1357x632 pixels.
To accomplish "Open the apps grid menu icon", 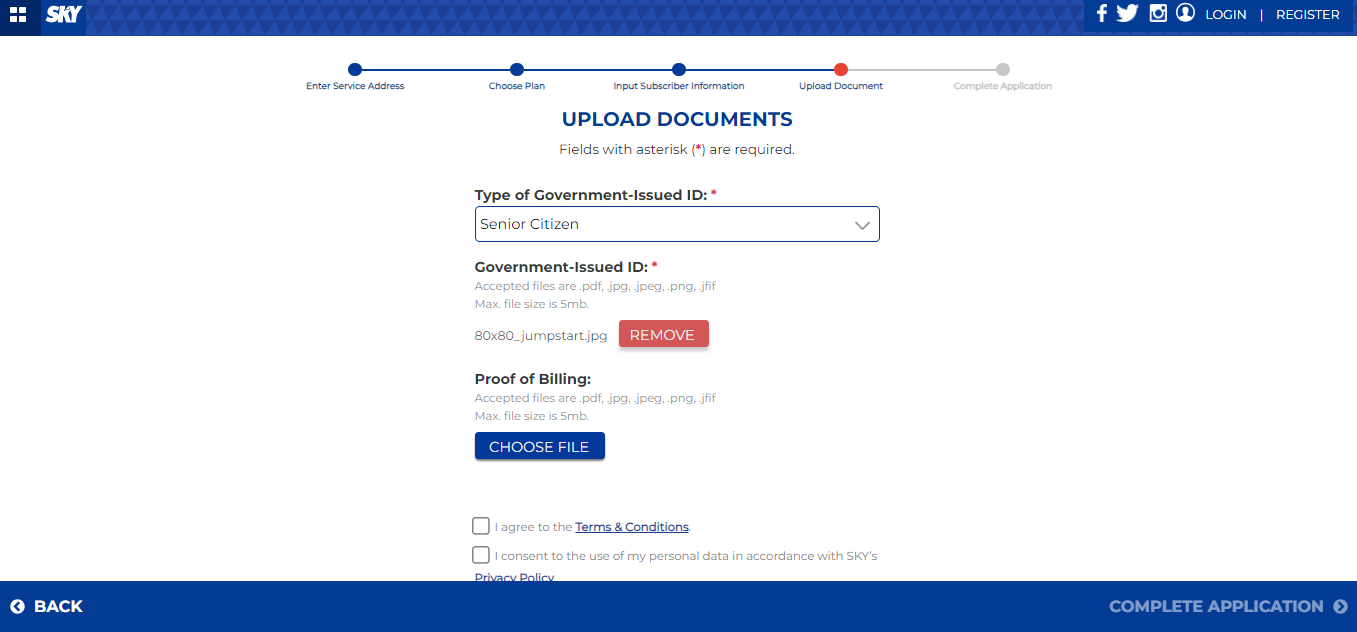I will 18,15.
